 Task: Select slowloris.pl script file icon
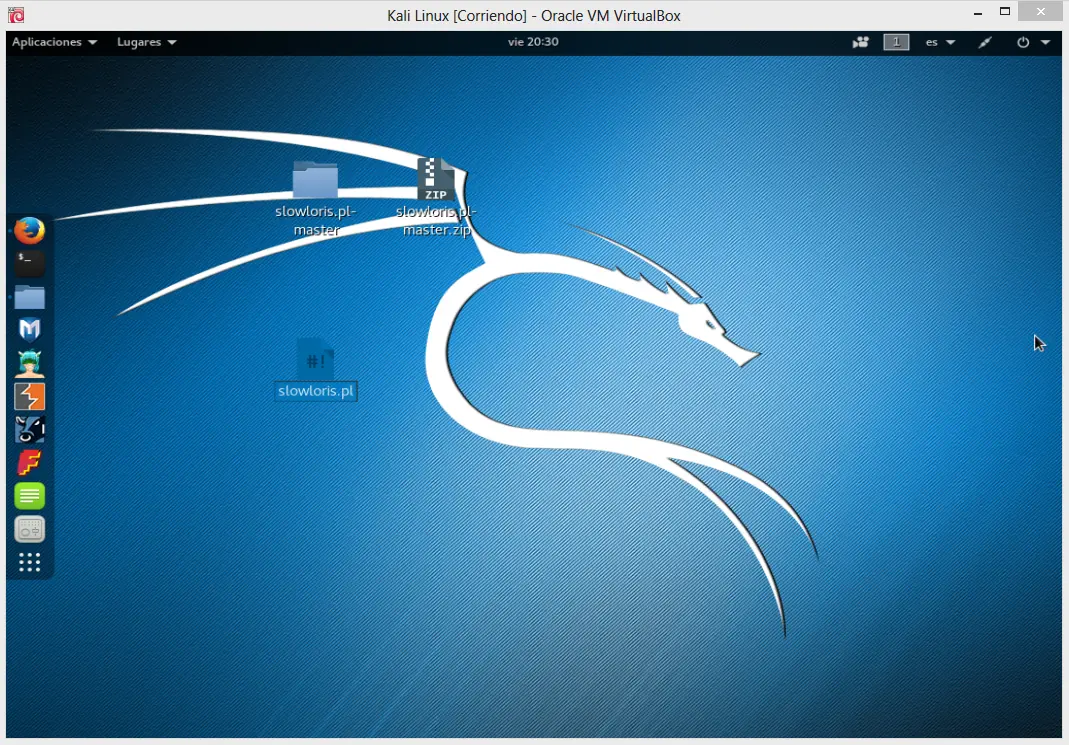(x=315, y=359)
